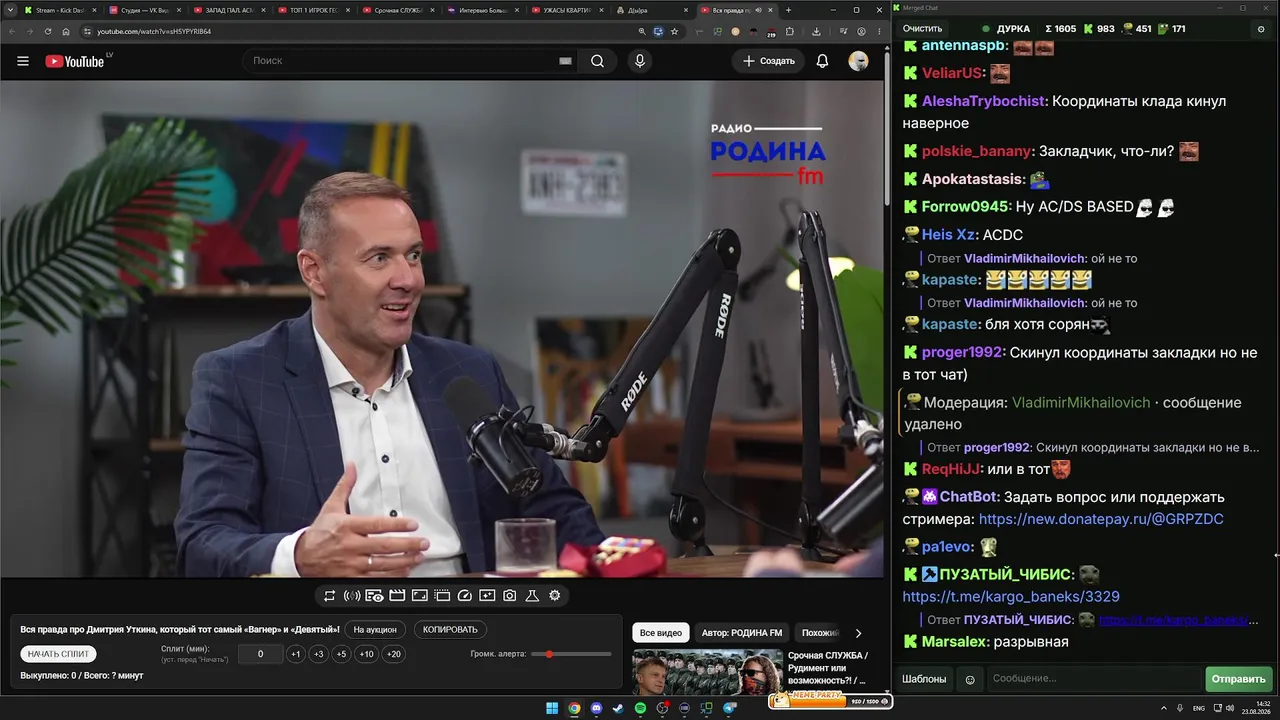Click the clapperboard icon in the player toolbar
The width and height of the screenshot is (1280, 720).
coord(397,596)
